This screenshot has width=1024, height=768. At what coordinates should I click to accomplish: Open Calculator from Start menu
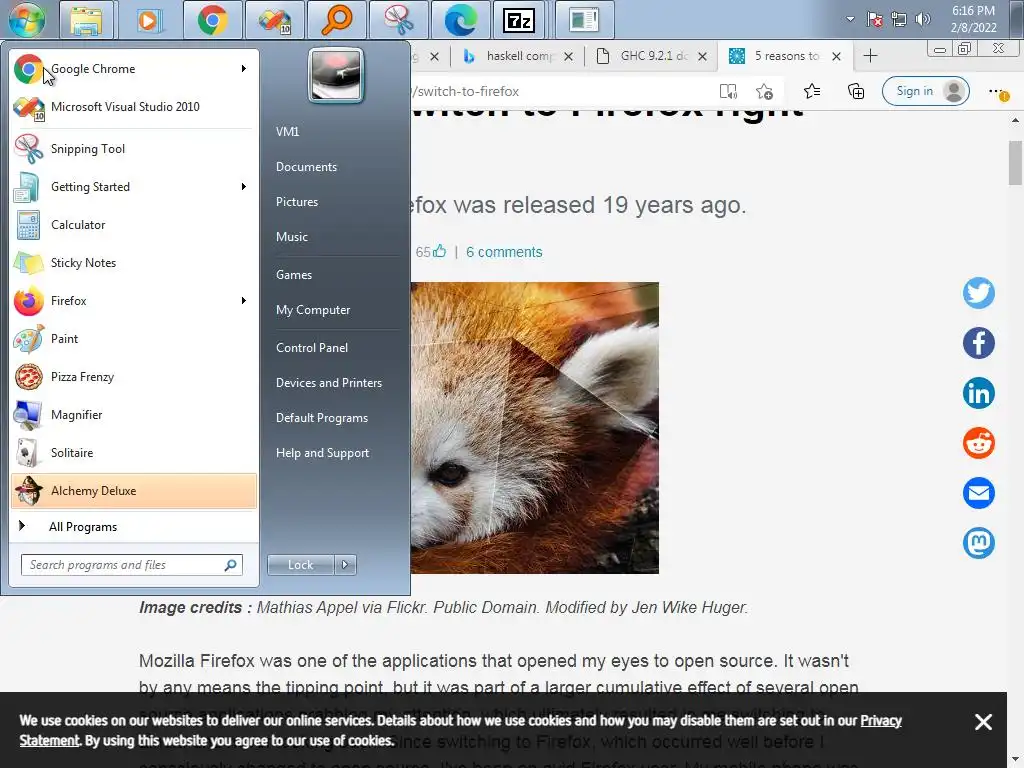tap(134, 225)
